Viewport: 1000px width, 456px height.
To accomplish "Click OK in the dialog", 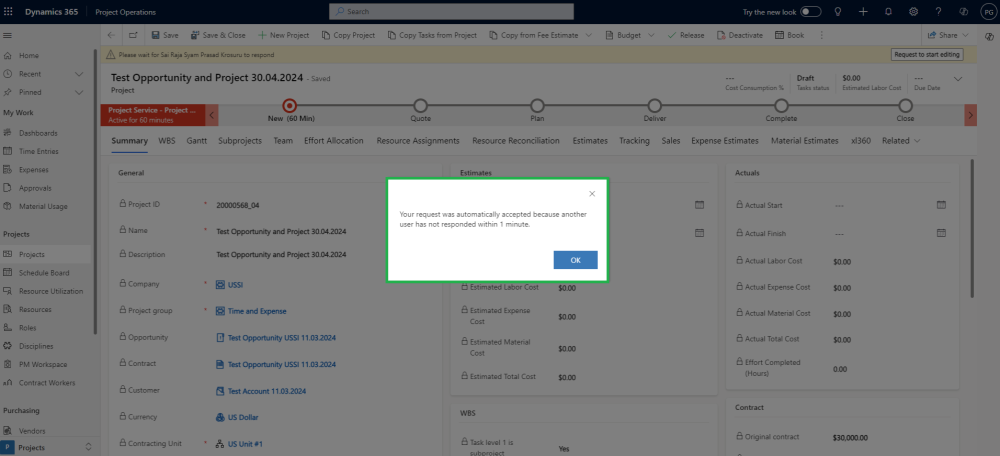I will point(575,260).
